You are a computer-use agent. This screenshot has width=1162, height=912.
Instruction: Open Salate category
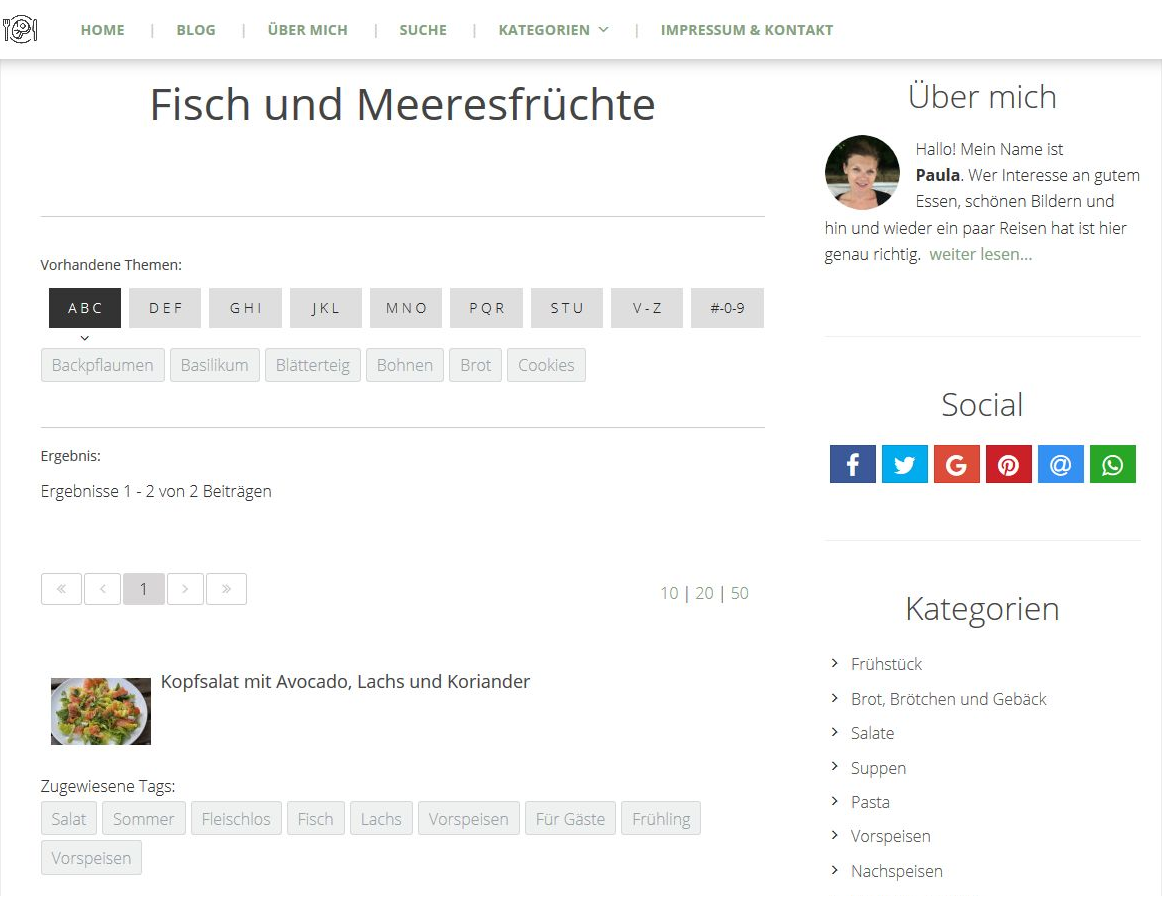(x=872, y=733)
